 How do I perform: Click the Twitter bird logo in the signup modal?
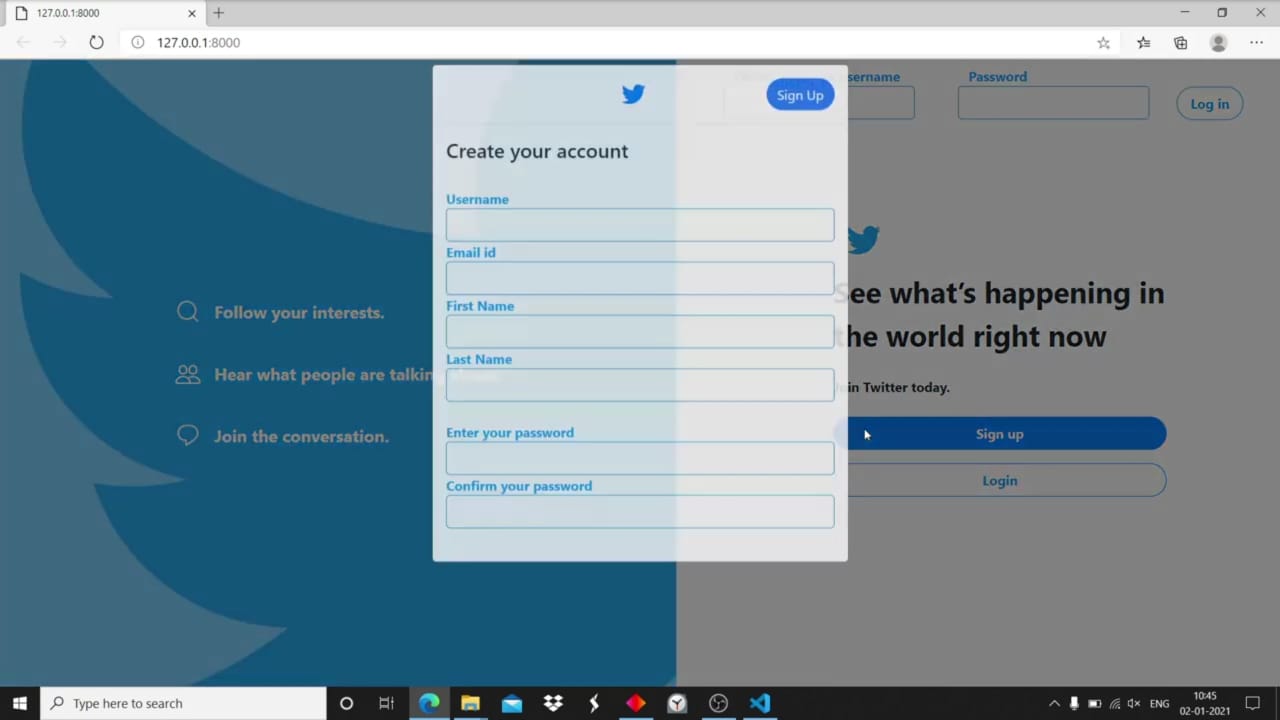coord(633,94)
